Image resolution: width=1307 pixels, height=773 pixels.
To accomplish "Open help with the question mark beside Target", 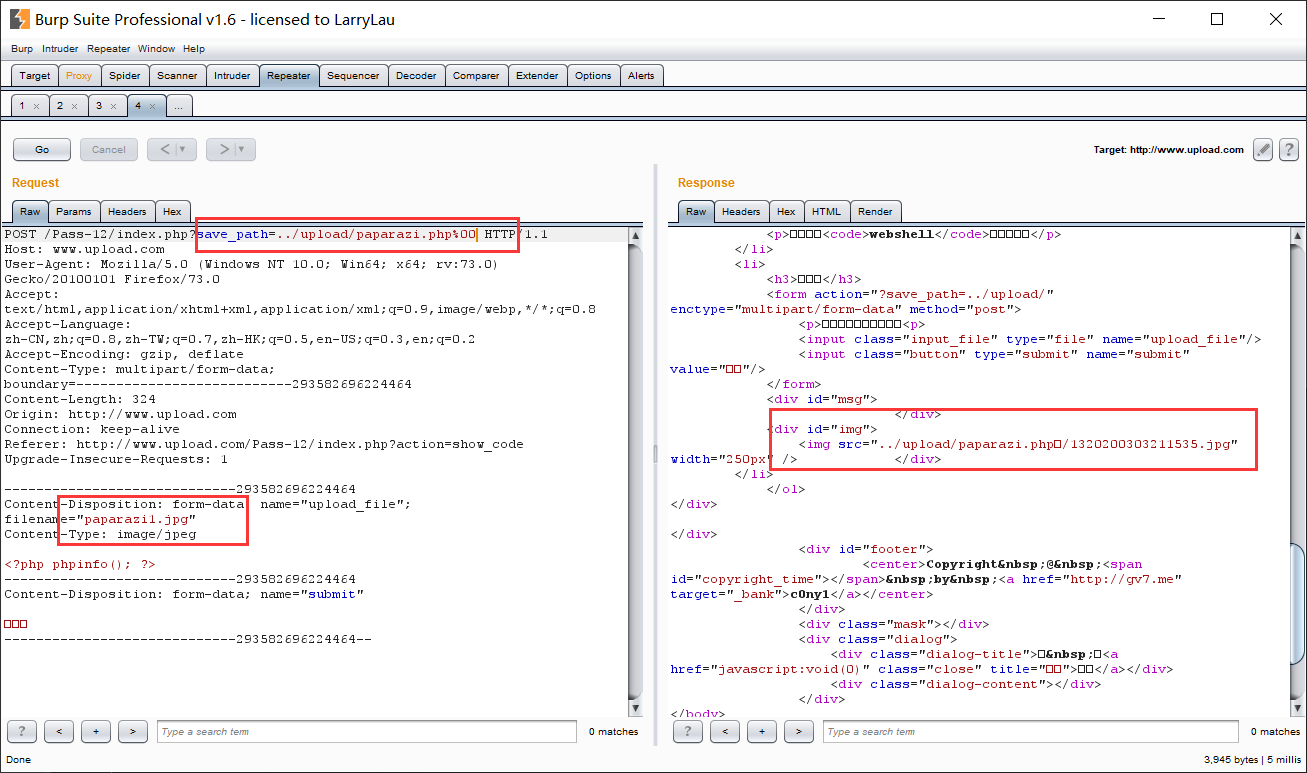I will pos(1288,150).
